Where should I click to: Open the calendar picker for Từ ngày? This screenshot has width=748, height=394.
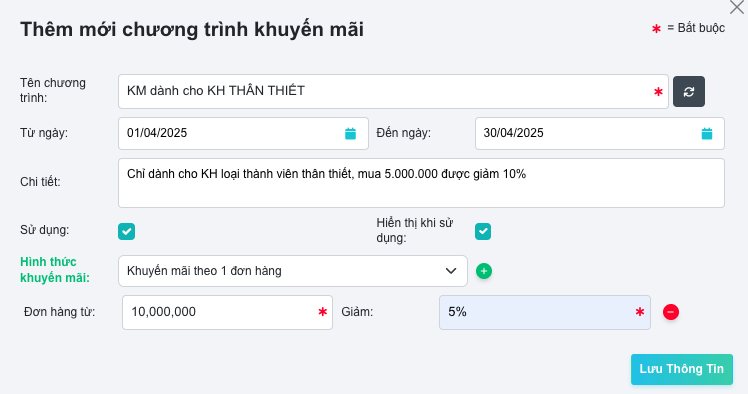click(350, 134)
